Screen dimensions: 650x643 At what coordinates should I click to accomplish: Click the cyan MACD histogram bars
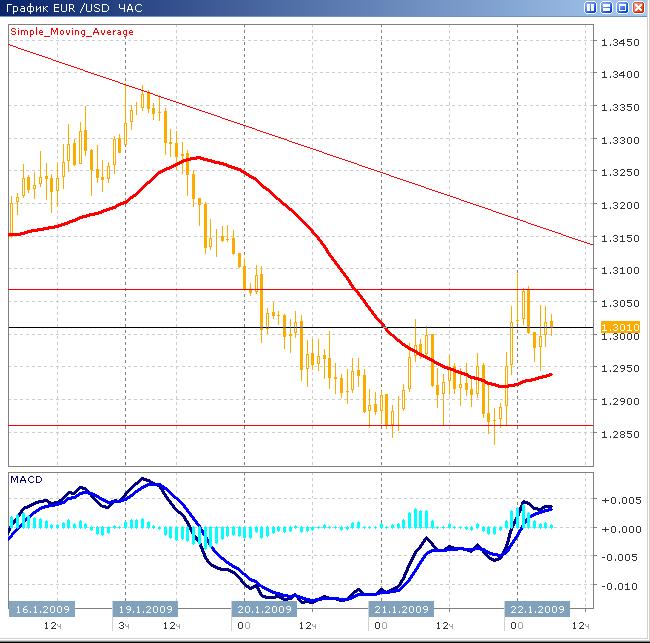(415, 520)
